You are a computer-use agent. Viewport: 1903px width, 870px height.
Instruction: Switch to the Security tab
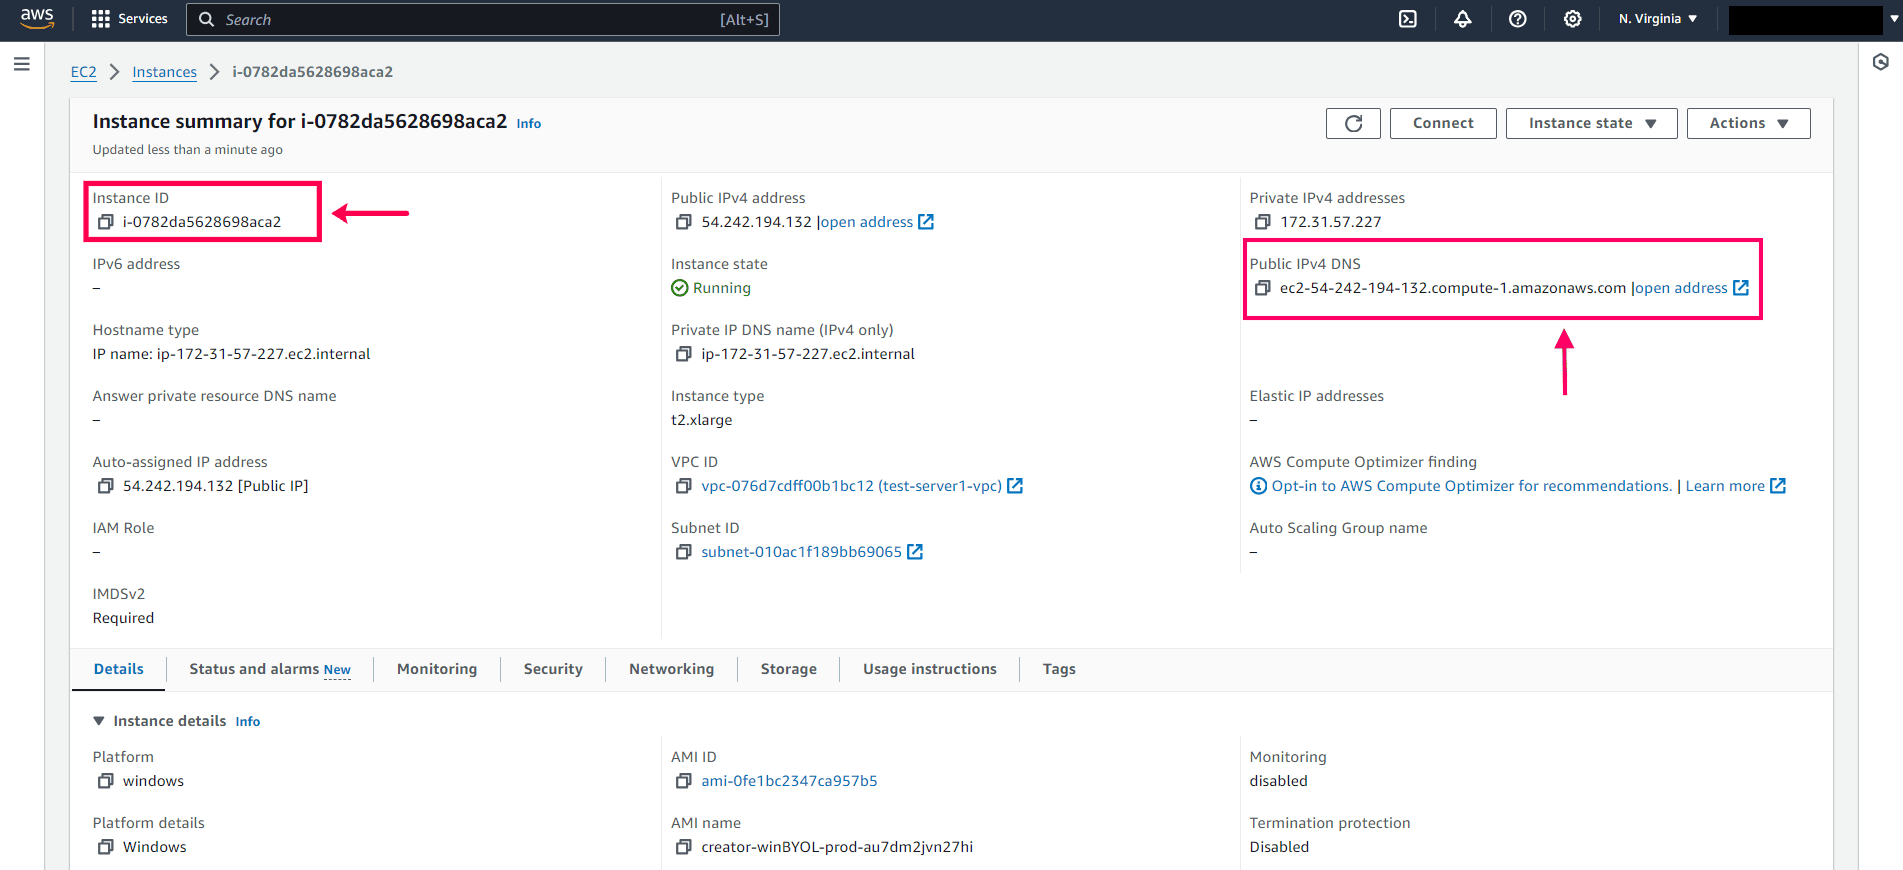552,669
